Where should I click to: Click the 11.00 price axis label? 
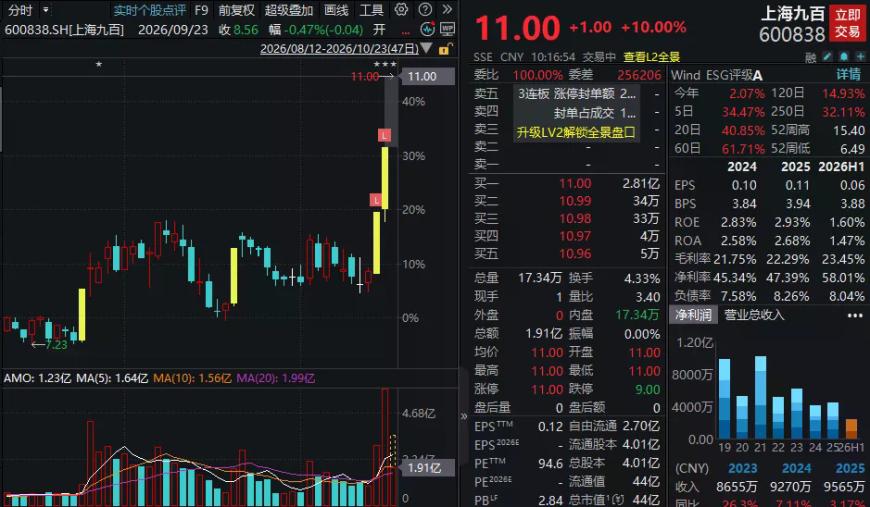[x=428, y=77]
